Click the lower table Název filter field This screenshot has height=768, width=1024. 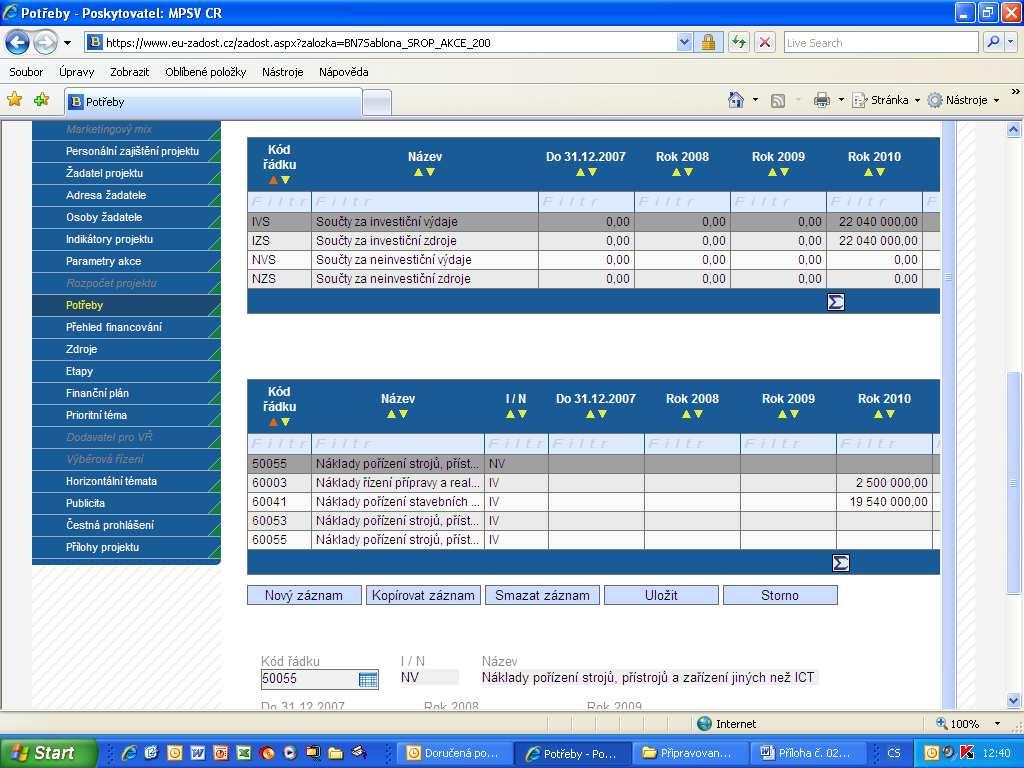(398, 444)
